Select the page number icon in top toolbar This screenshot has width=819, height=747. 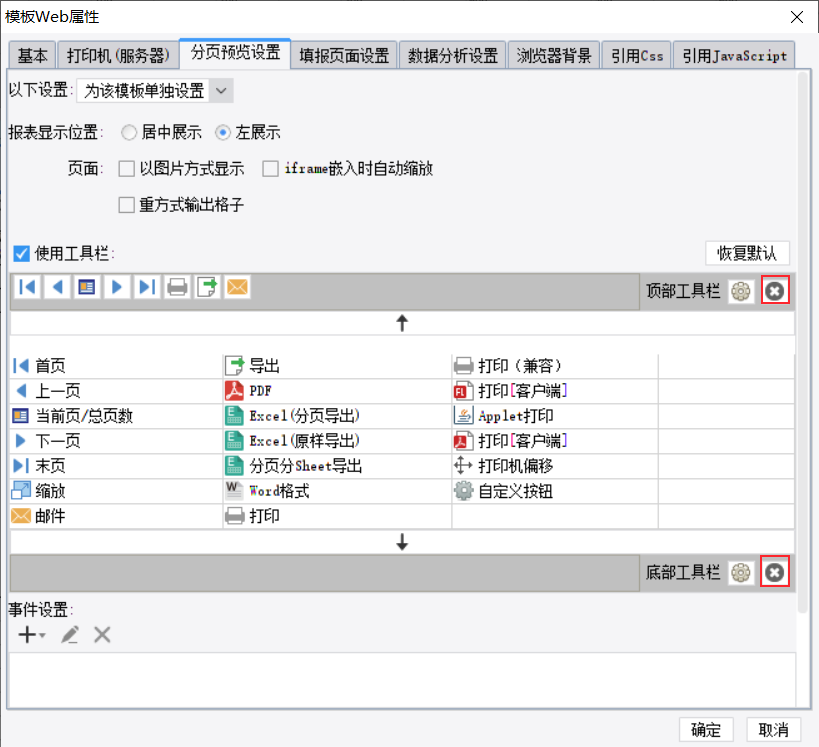coord(87,287)
